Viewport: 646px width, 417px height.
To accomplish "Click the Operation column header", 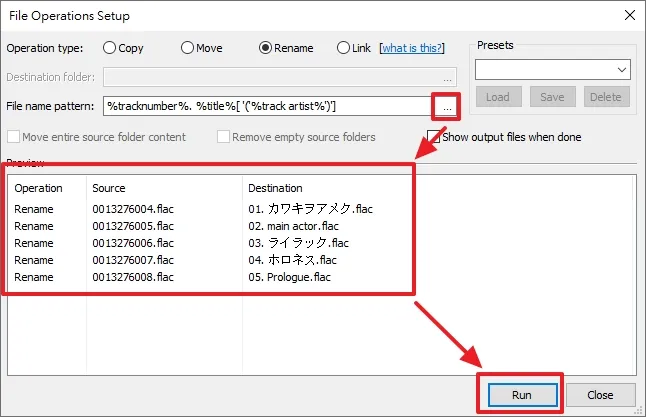I will 38,188.
